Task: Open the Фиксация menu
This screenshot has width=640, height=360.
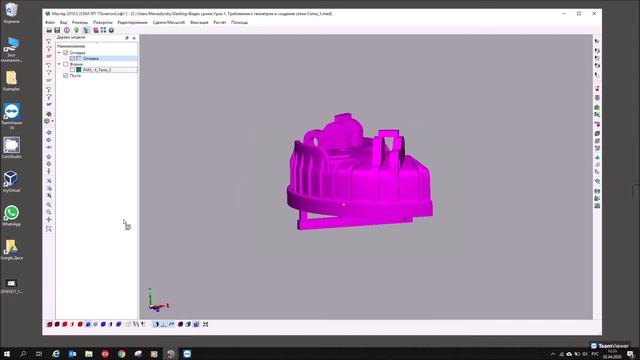Action: (x=199, y=22)
